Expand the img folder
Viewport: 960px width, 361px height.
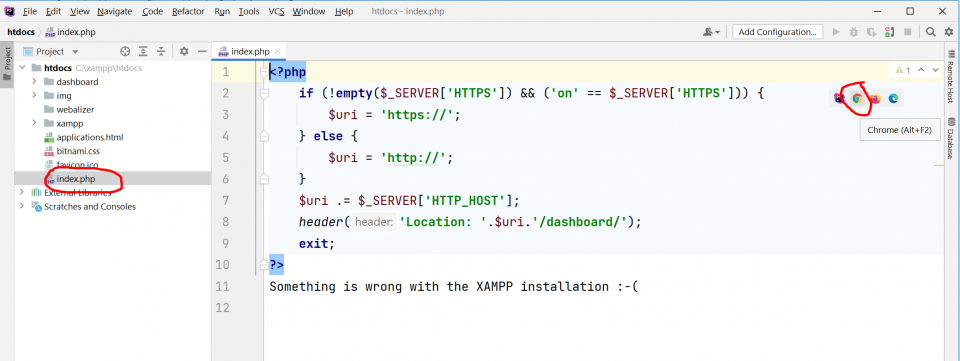[35, 95]
